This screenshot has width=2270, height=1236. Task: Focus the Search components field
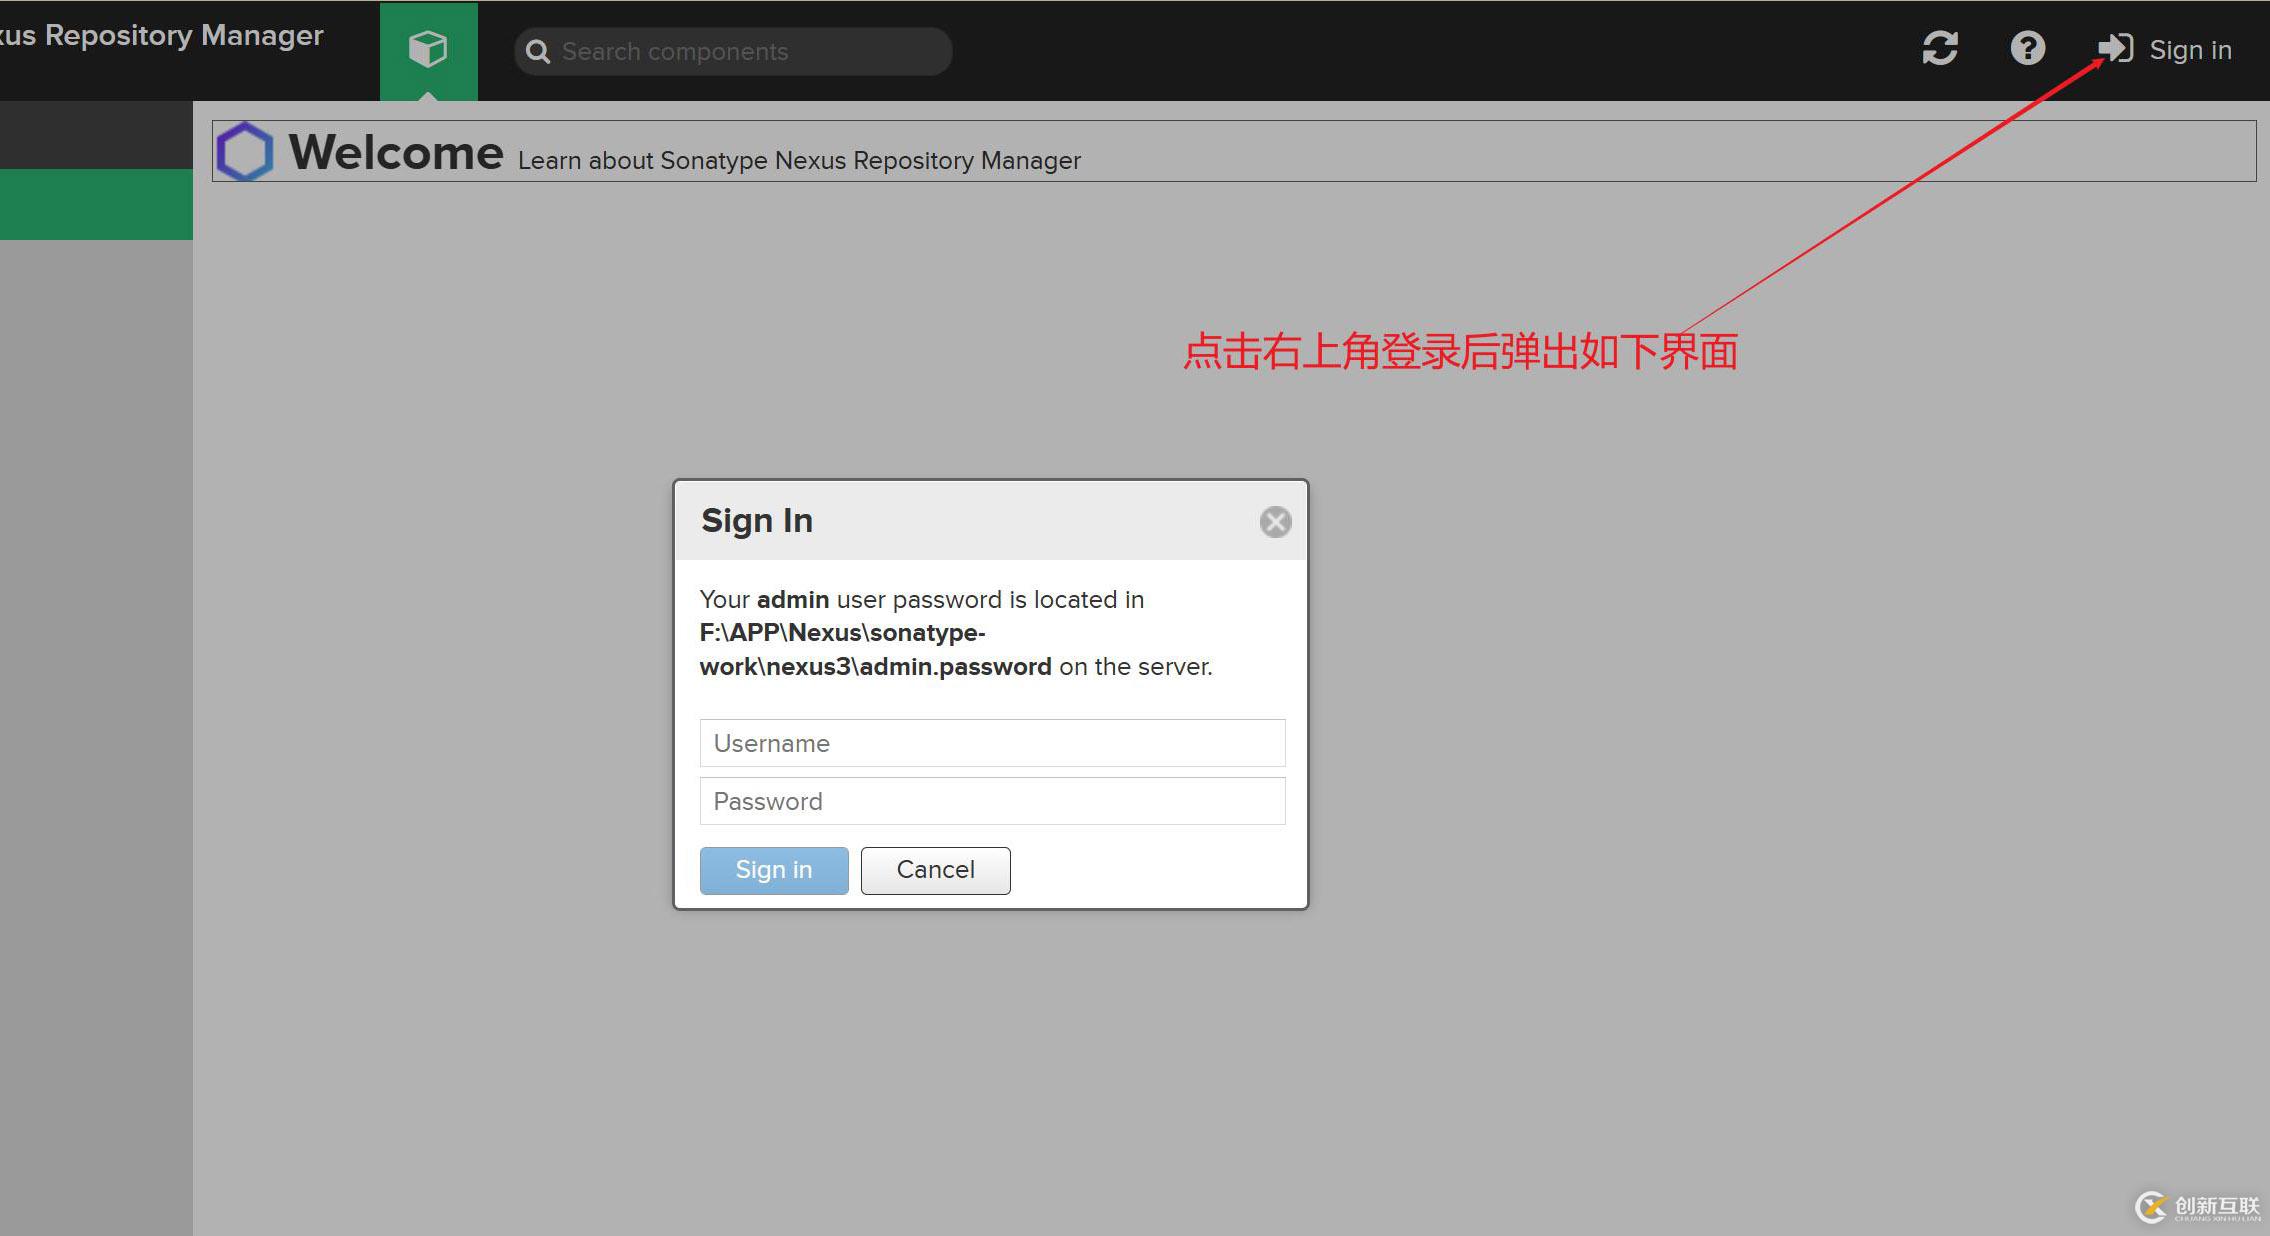coord(733,52)
